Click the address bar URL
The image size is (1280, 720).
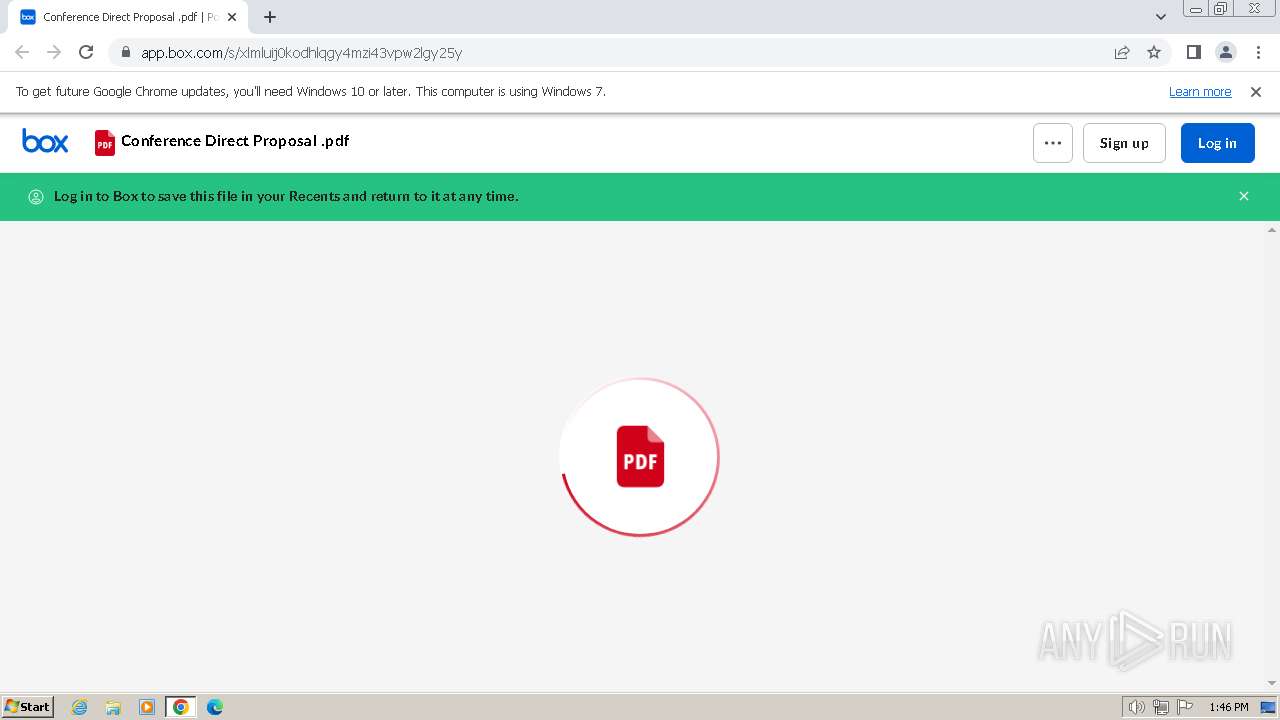coord(301,53)
